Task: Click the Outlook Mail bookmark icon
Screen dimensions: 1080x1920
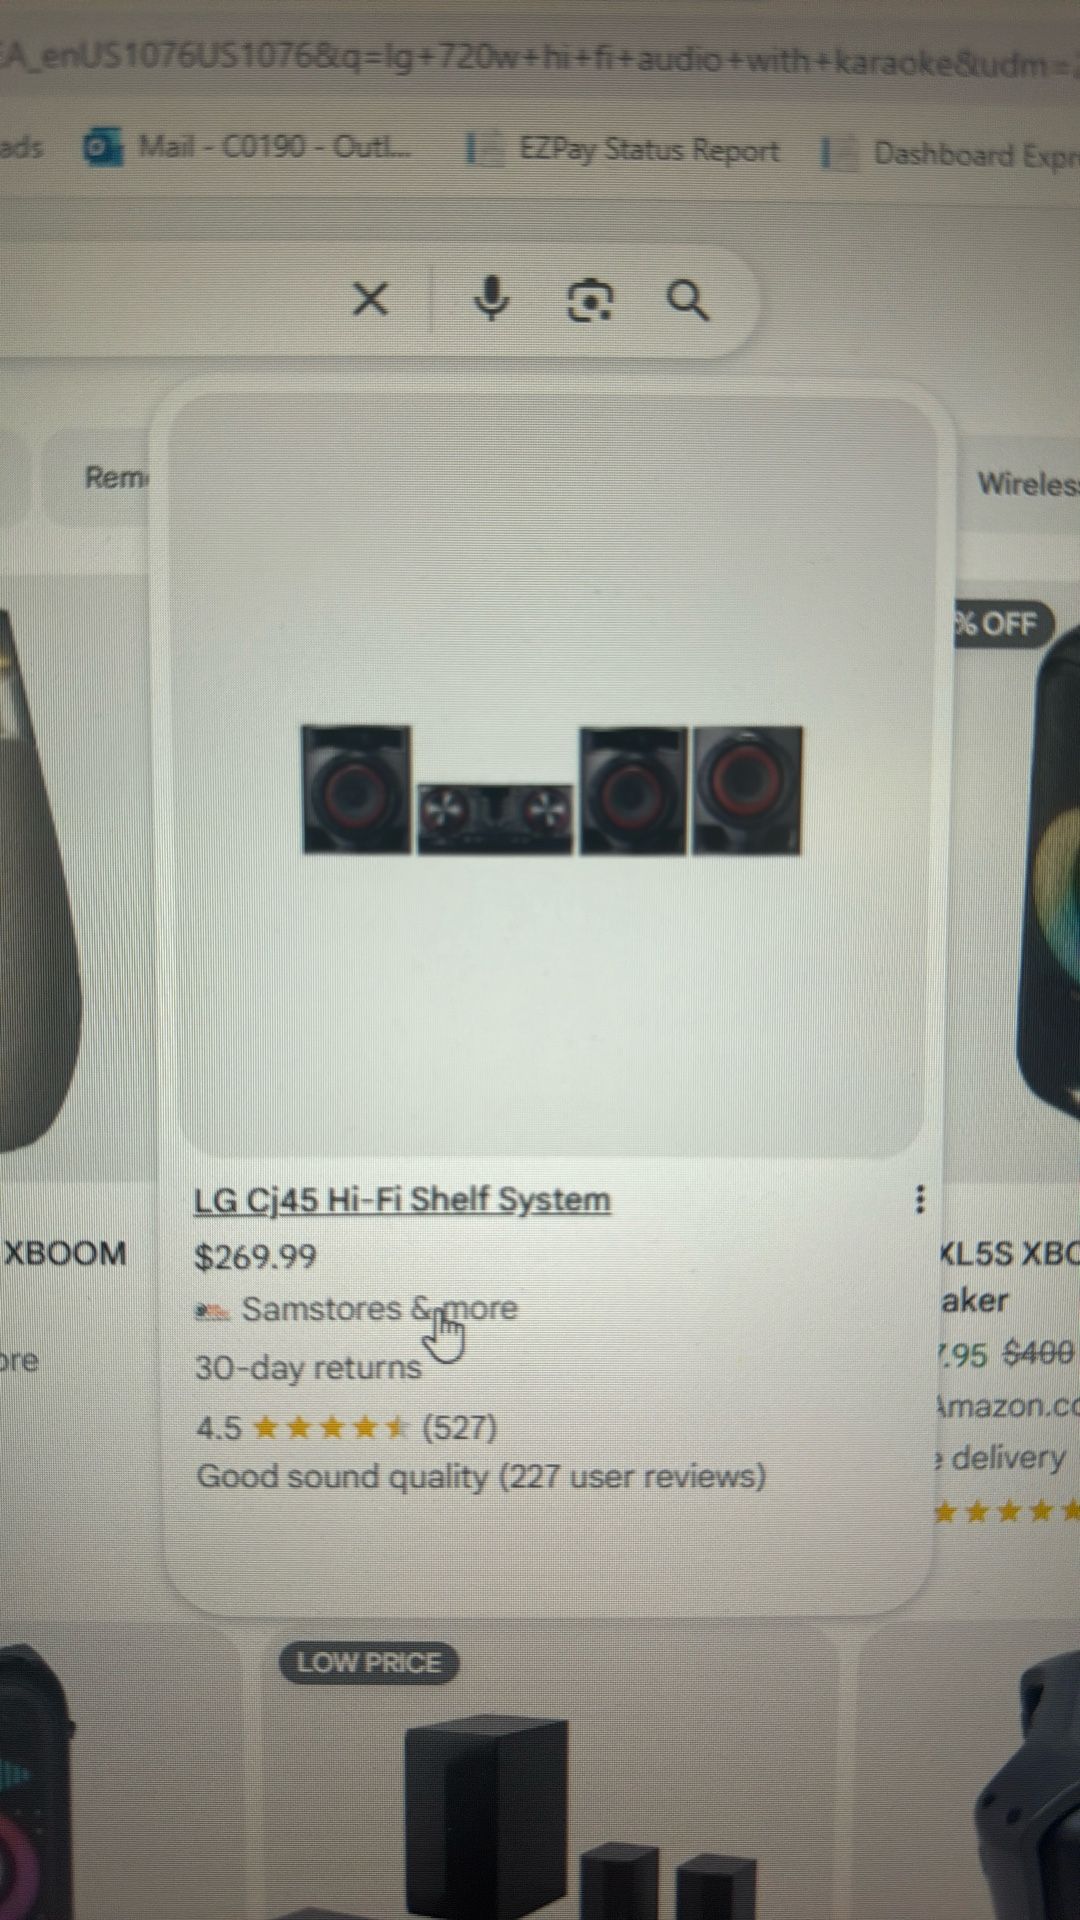Action: (x=103, y=147)
